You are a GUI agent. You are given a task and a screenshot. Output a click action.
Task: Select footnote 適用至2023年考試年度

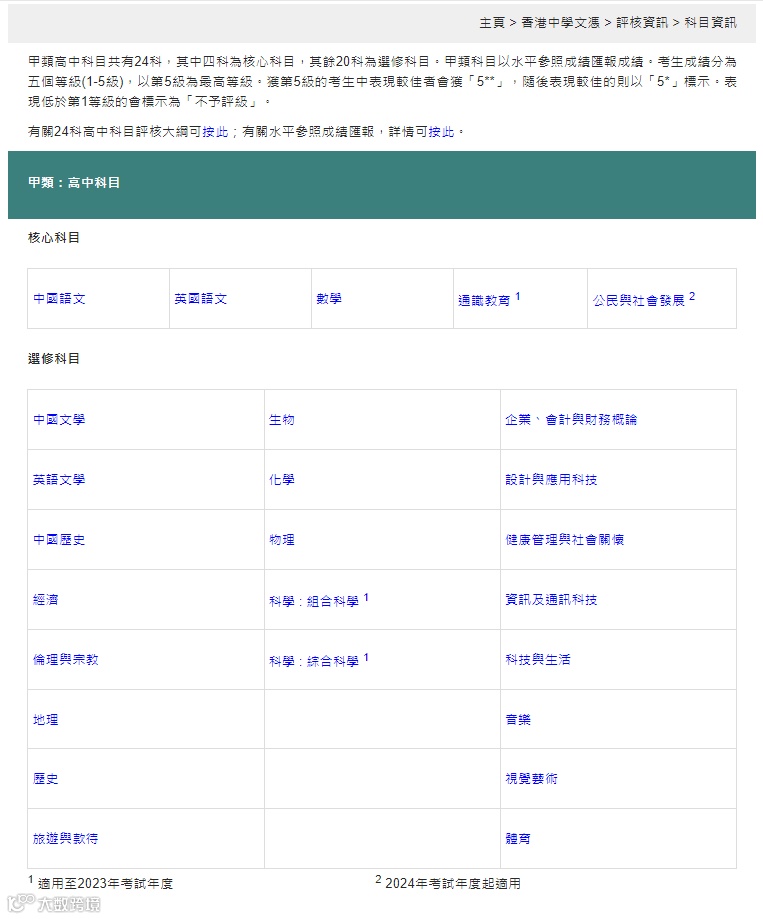pyautogui.click(x=105, y=884)
